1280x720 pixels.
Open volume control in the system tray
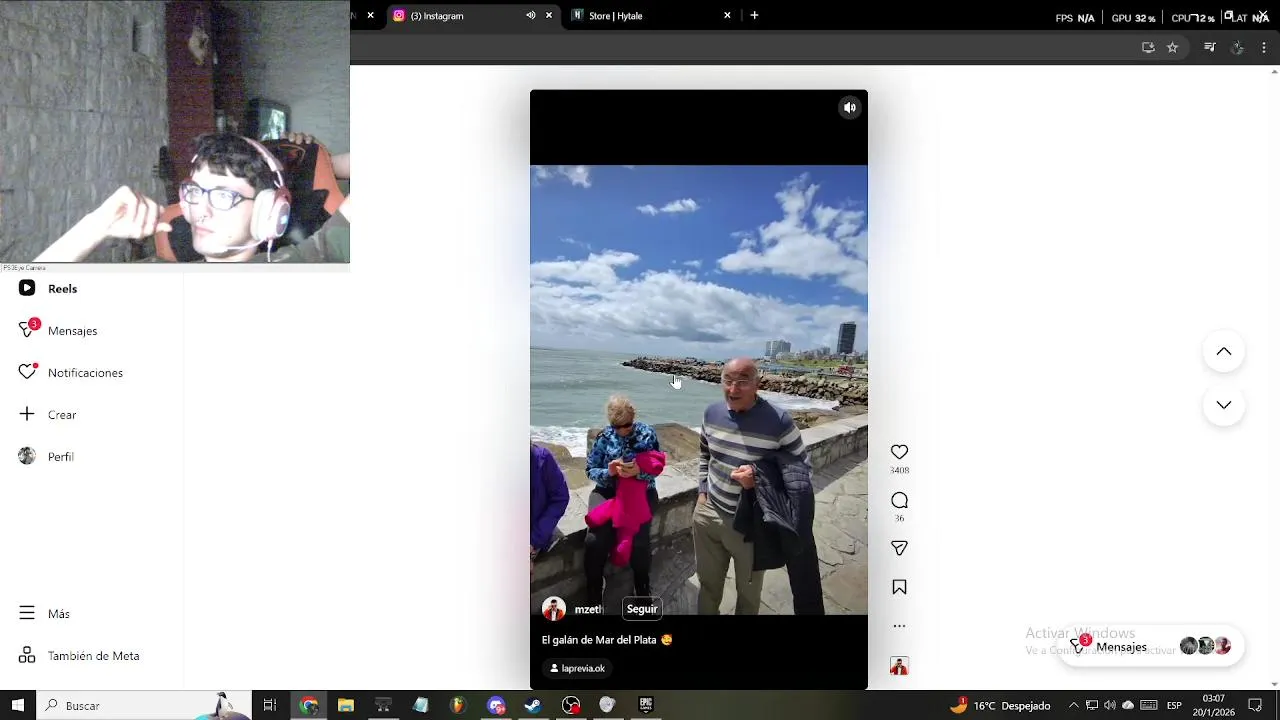(1110, 705)
